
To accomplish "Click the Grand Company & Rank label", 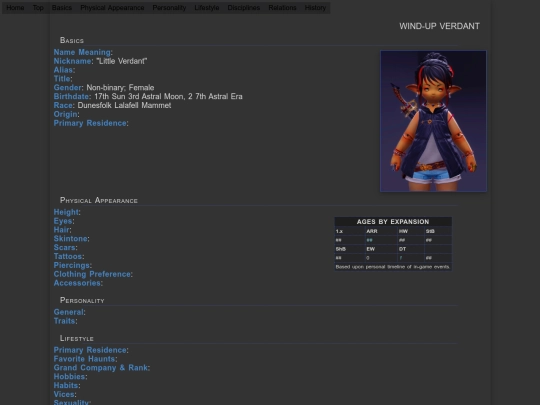I will (x=101, y=368).
